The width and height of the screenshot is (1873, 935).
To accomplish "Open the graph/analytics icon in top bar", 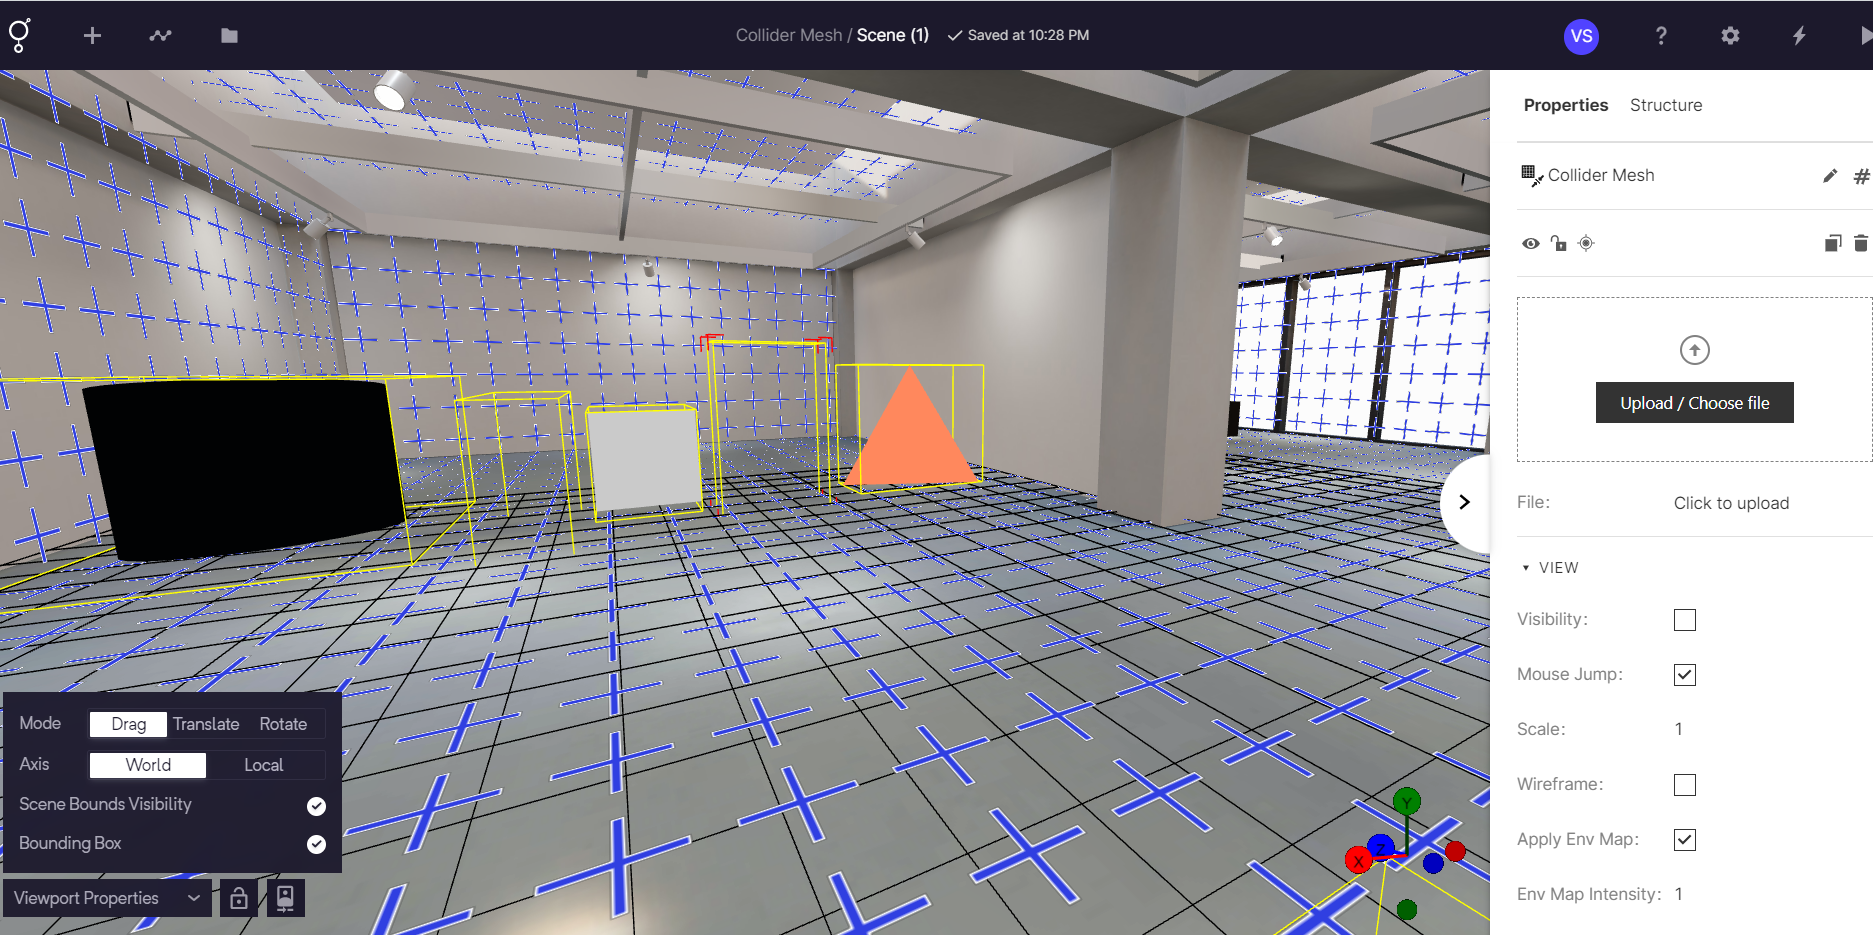I will click(x=160, y=36).
